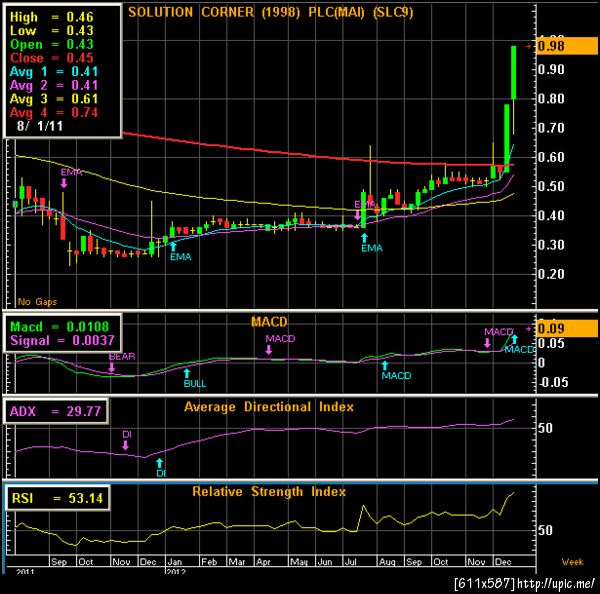Click the cyan EMA buy arrow in Jul 2012
600x594 pixels.
coord(364,238)
